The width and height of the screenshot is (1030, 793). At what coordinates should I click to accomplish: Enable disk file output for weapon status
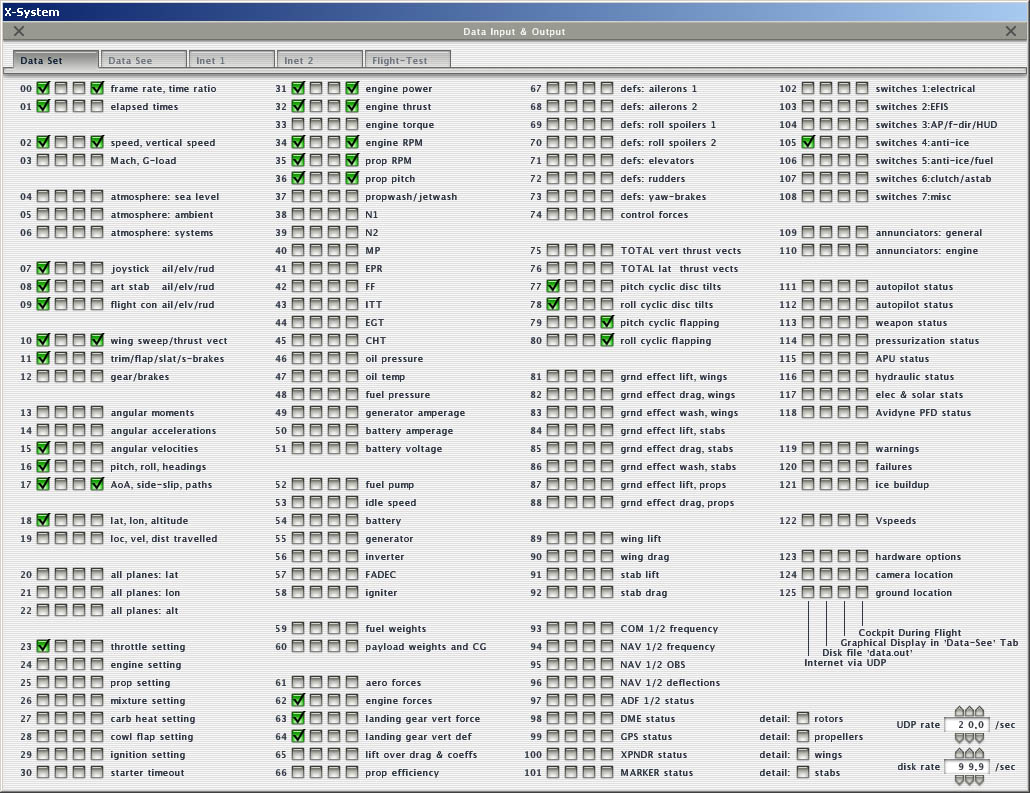tap(826, 322)
